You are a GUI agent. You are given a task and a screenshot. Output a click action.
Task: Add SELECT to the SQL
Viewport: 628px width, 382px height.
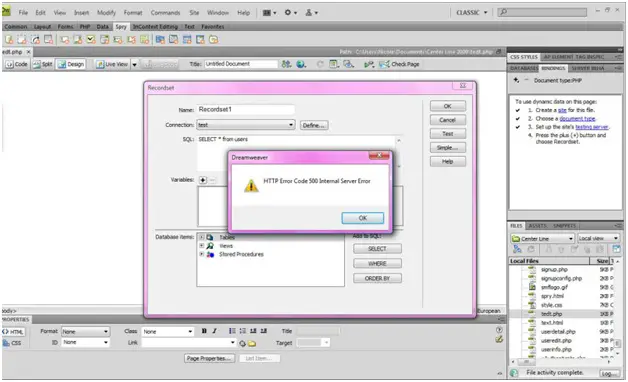click(377, 249)
